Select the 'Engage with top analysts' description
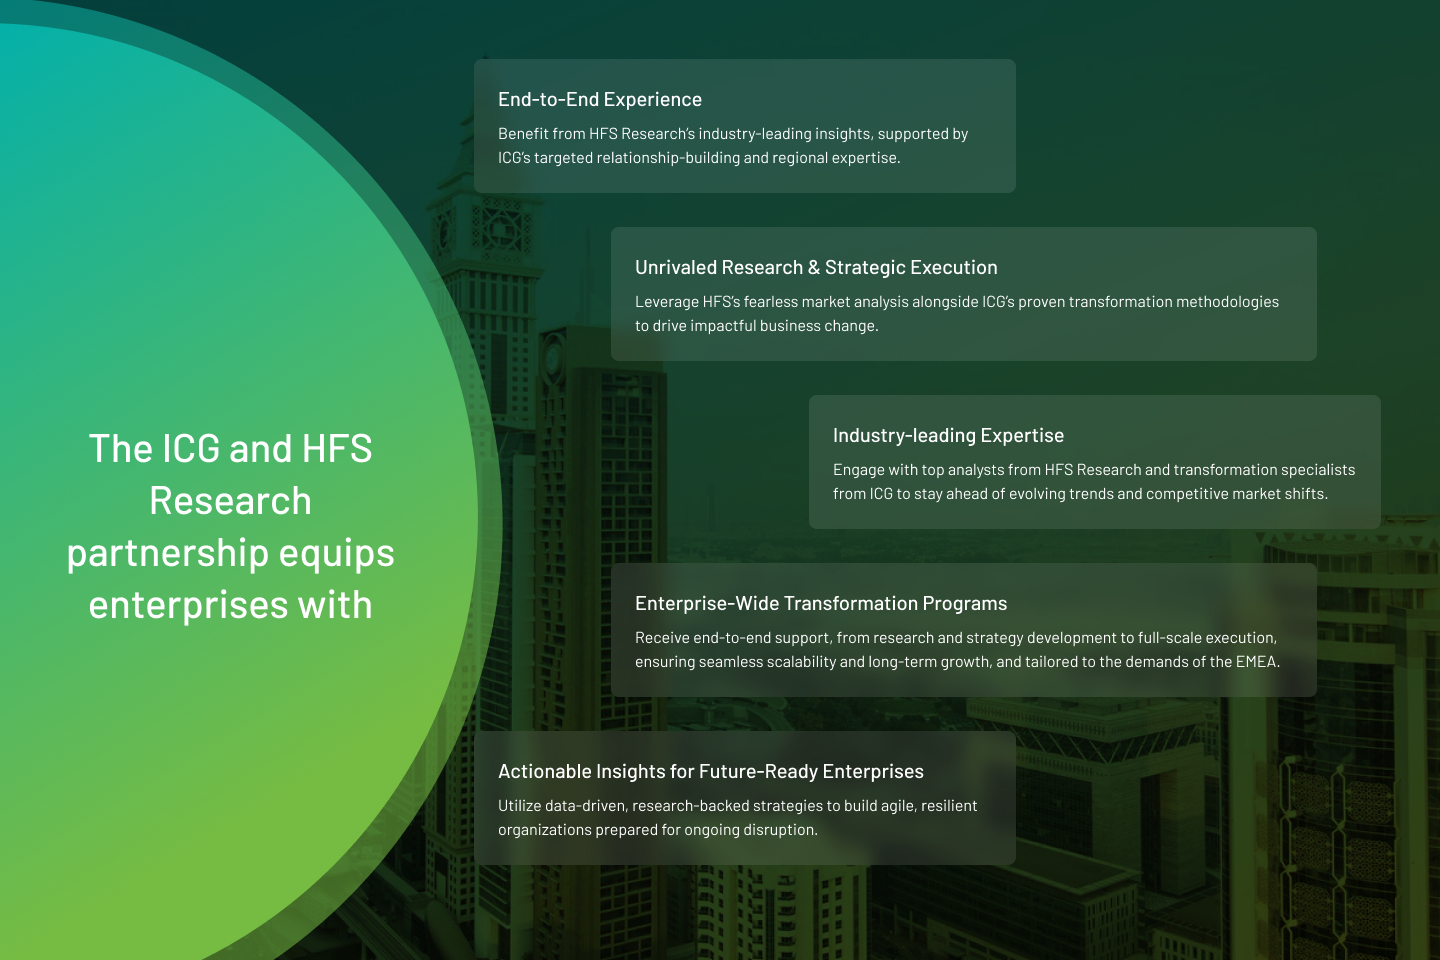 pos(1094,481)
